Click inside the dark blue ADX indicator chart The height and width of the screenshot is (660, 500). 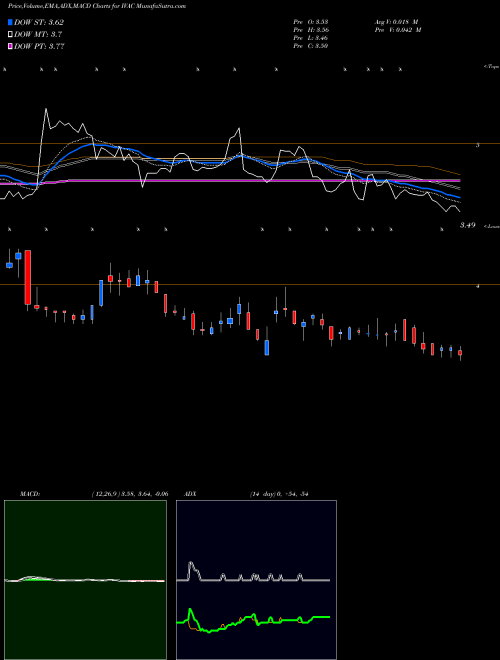[256, 580]
